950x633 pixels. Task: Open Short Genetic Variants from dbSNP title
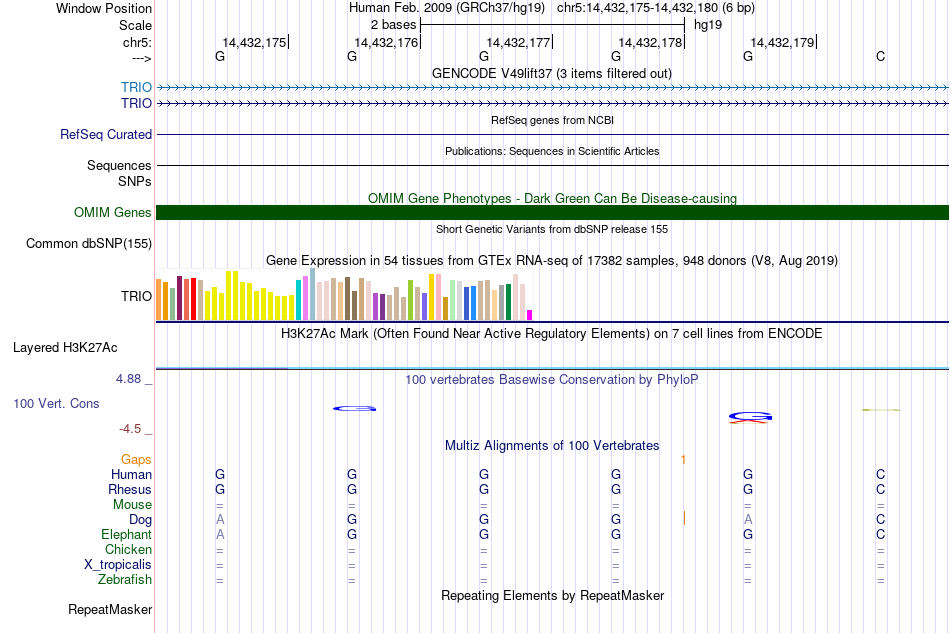click(552, 229)
